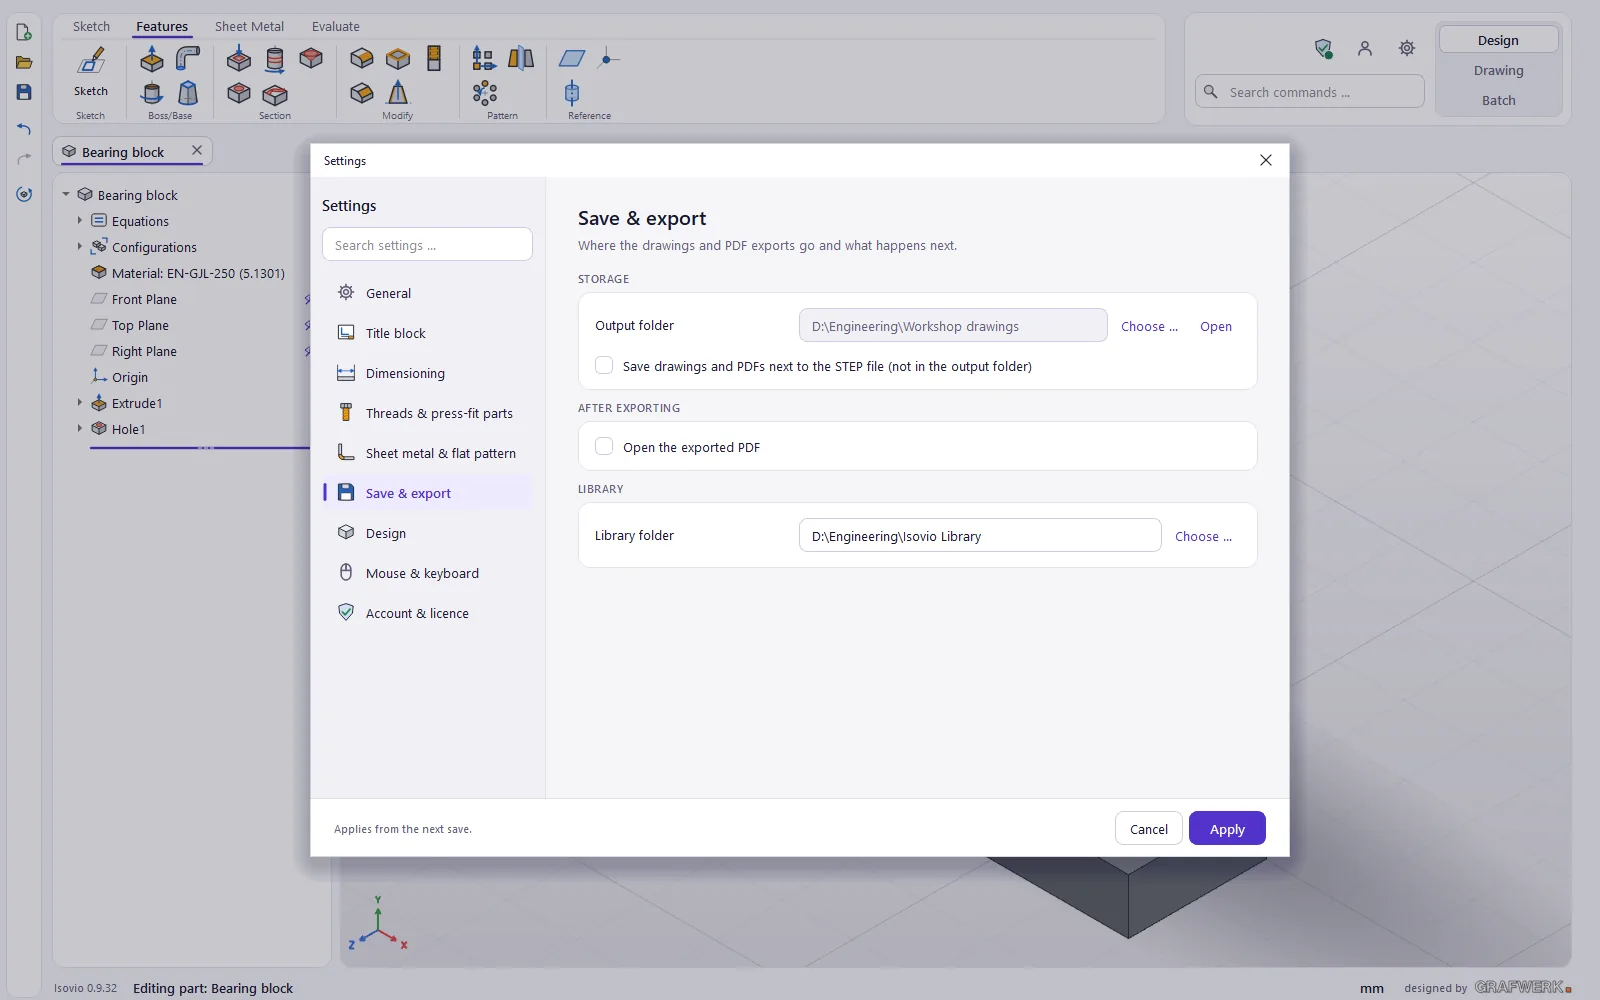Enable saving drawings next to STEP file

tap(604, 366)
